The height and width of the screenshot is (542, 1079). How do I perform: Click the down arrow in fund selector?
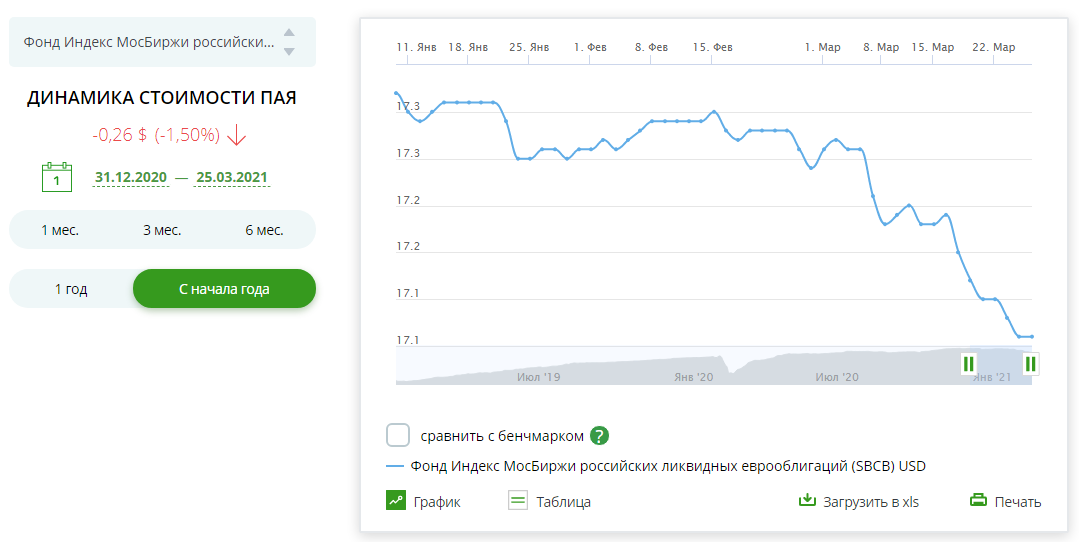click(289, 51)
